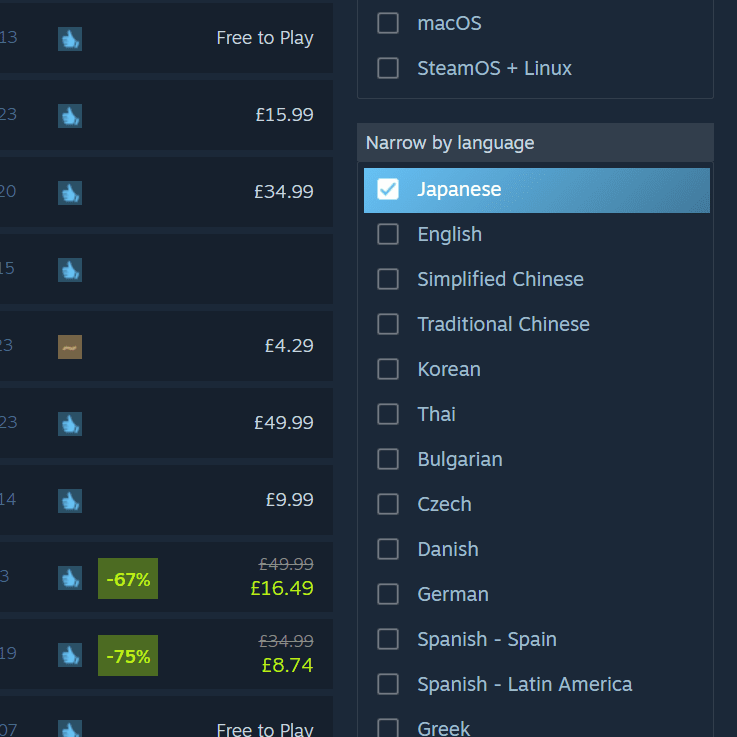Select the SteamOS + Linux checkbox
This screenshot has height=737, width=737.
point(388,69)
